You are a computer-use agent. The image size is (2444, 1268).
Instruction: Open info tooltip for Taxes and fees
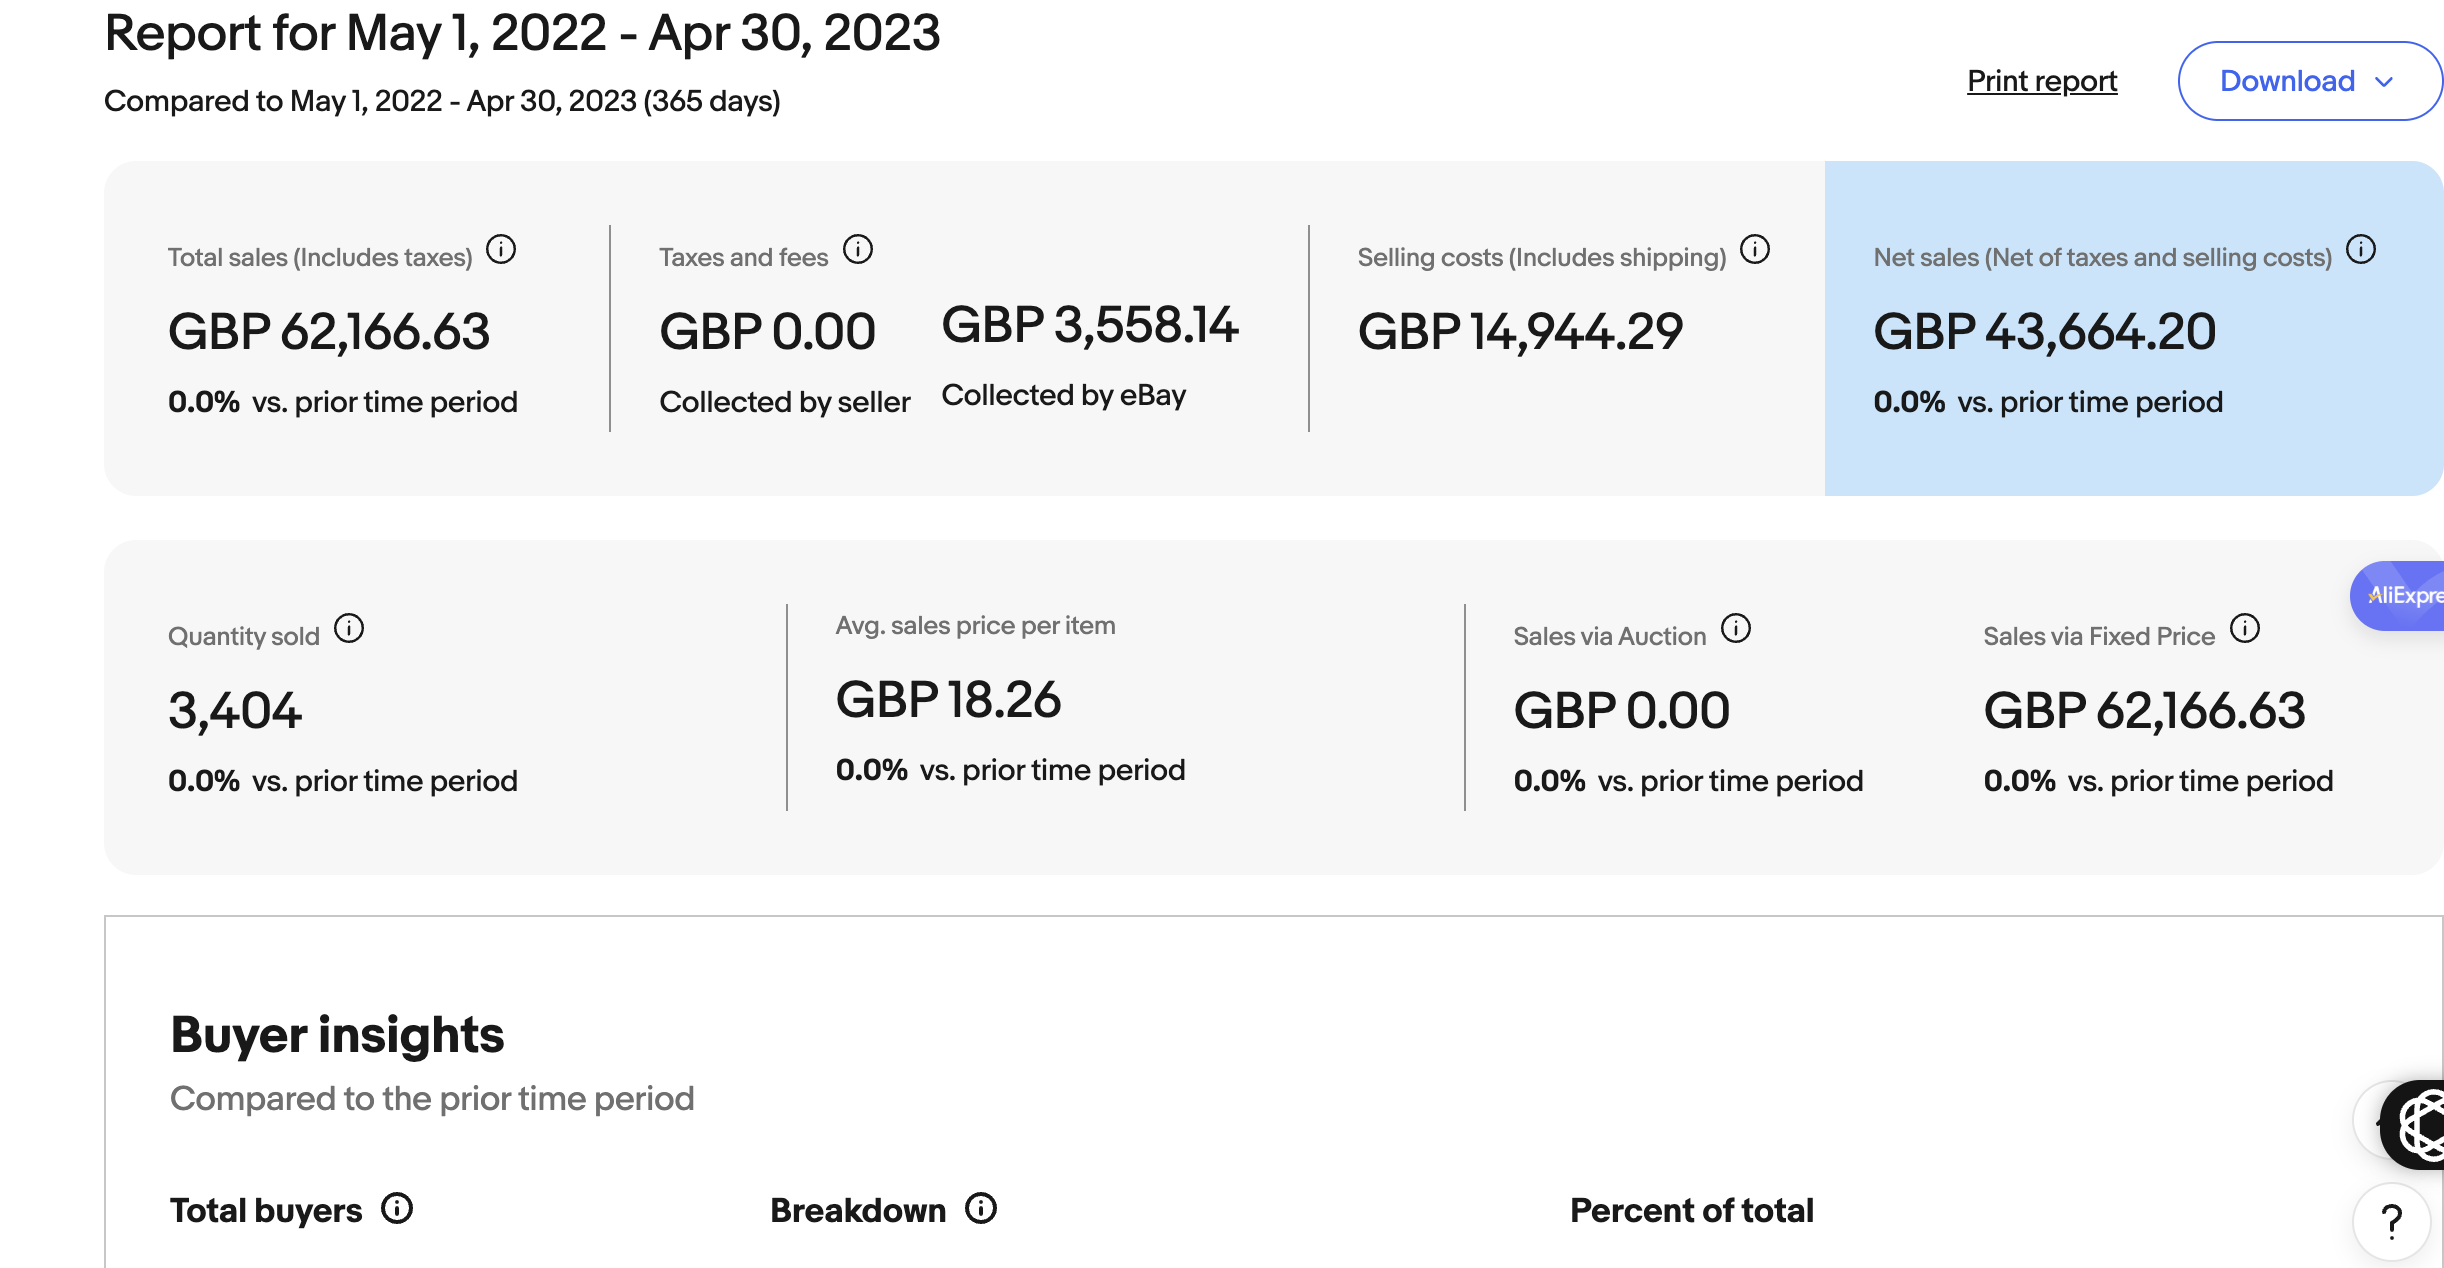point(858,249)
